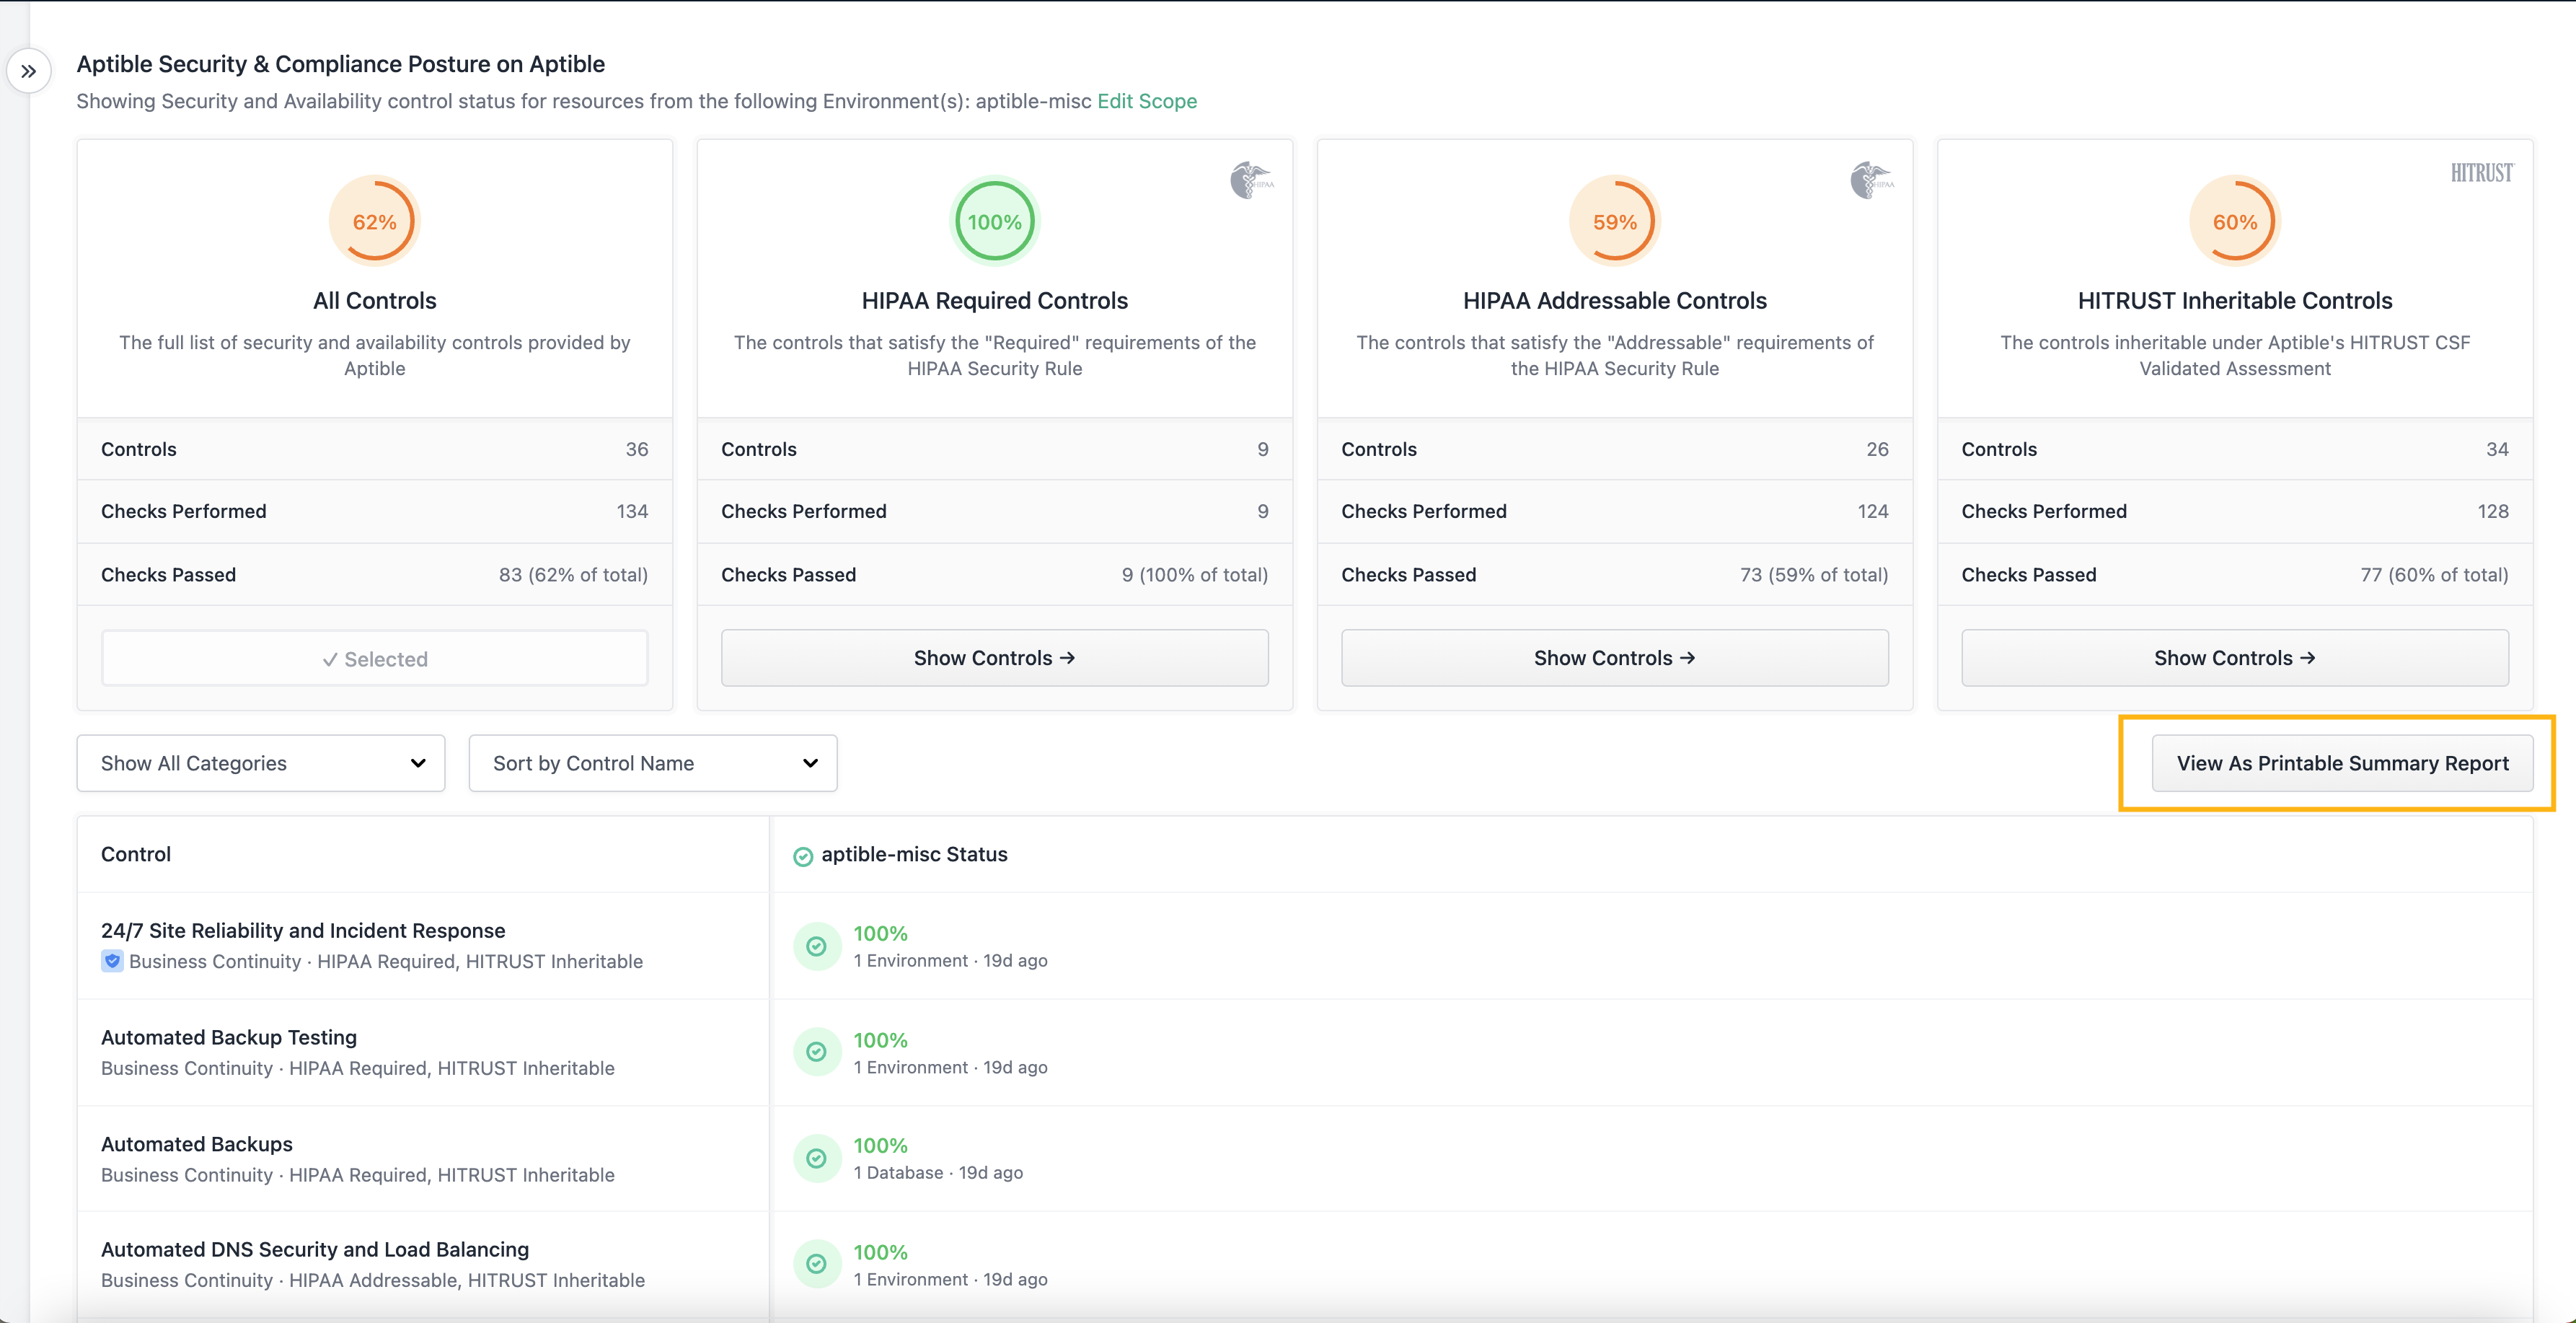Image resolution: width=2576 pixels, height=1323 pixels.
Task: Click the Selected button on All Controls card
Action: coord(374,659)
